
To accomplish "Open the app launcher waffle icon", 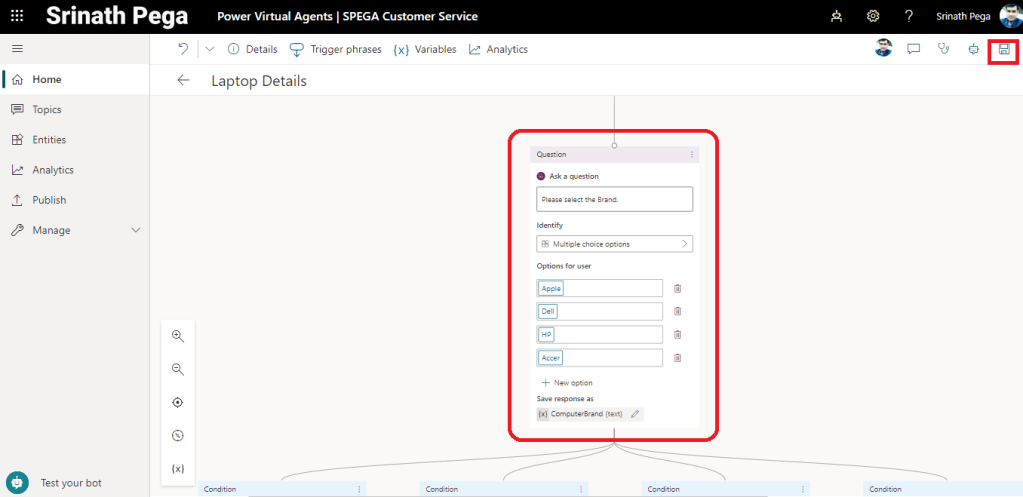I will coord(17,16).
